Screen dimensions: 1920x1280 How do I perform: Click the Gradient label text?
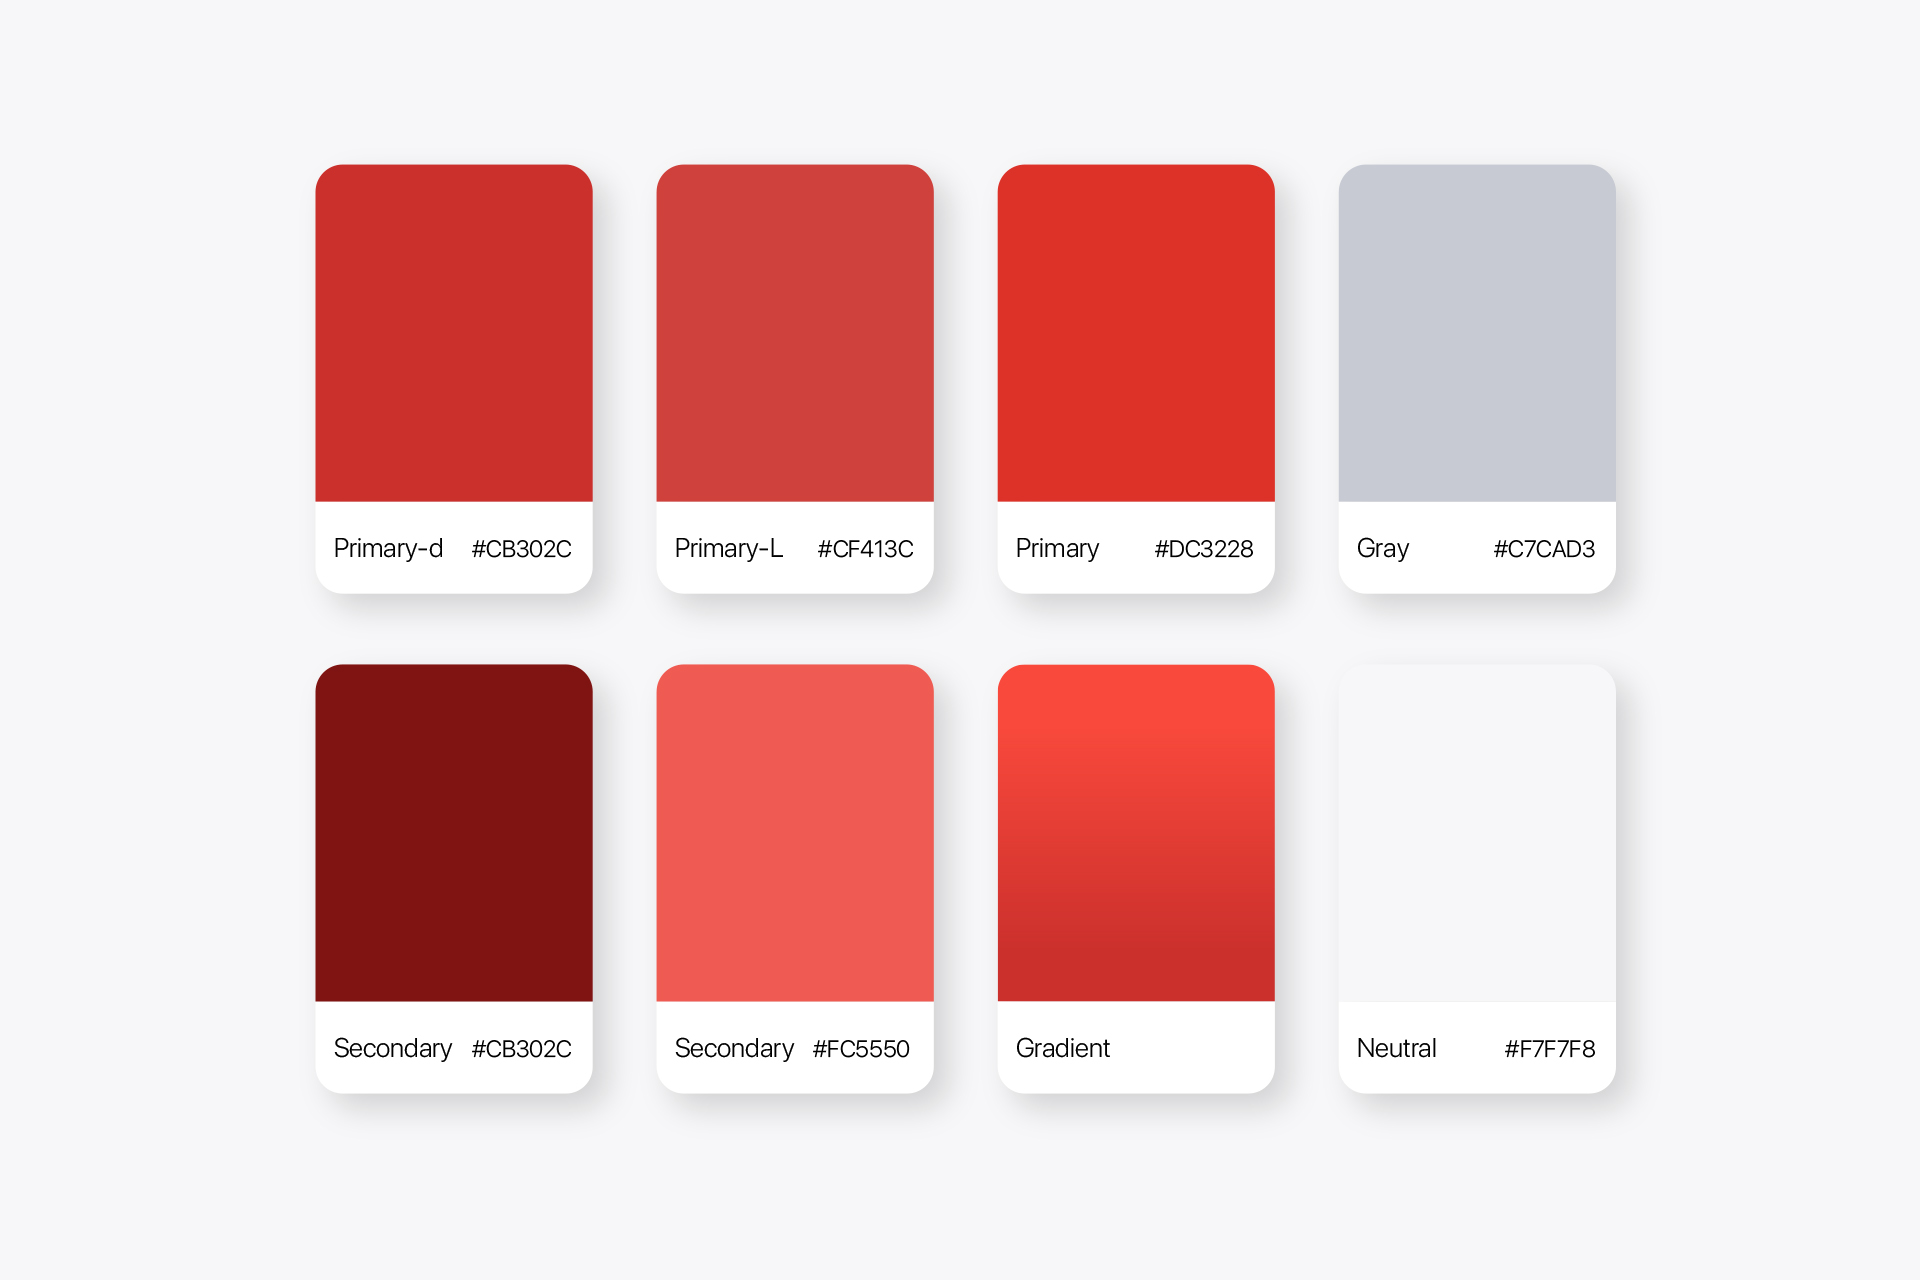(1063, 1048)
